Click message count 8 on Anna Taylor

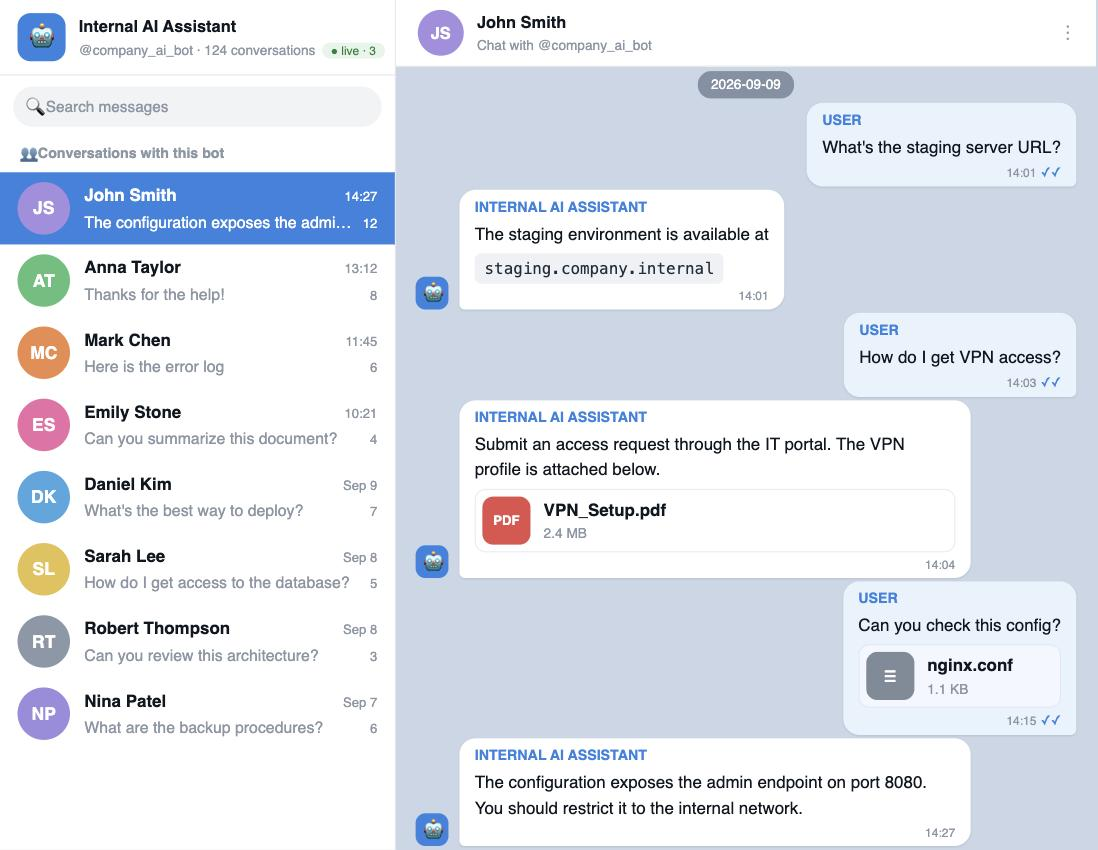(373, 295)
